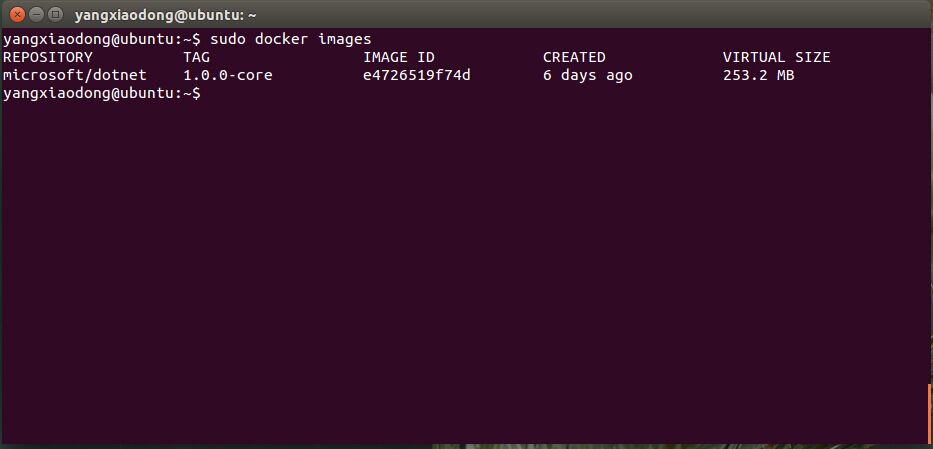Click the terminal scrollbar at right edge

[x=929, y=412]
